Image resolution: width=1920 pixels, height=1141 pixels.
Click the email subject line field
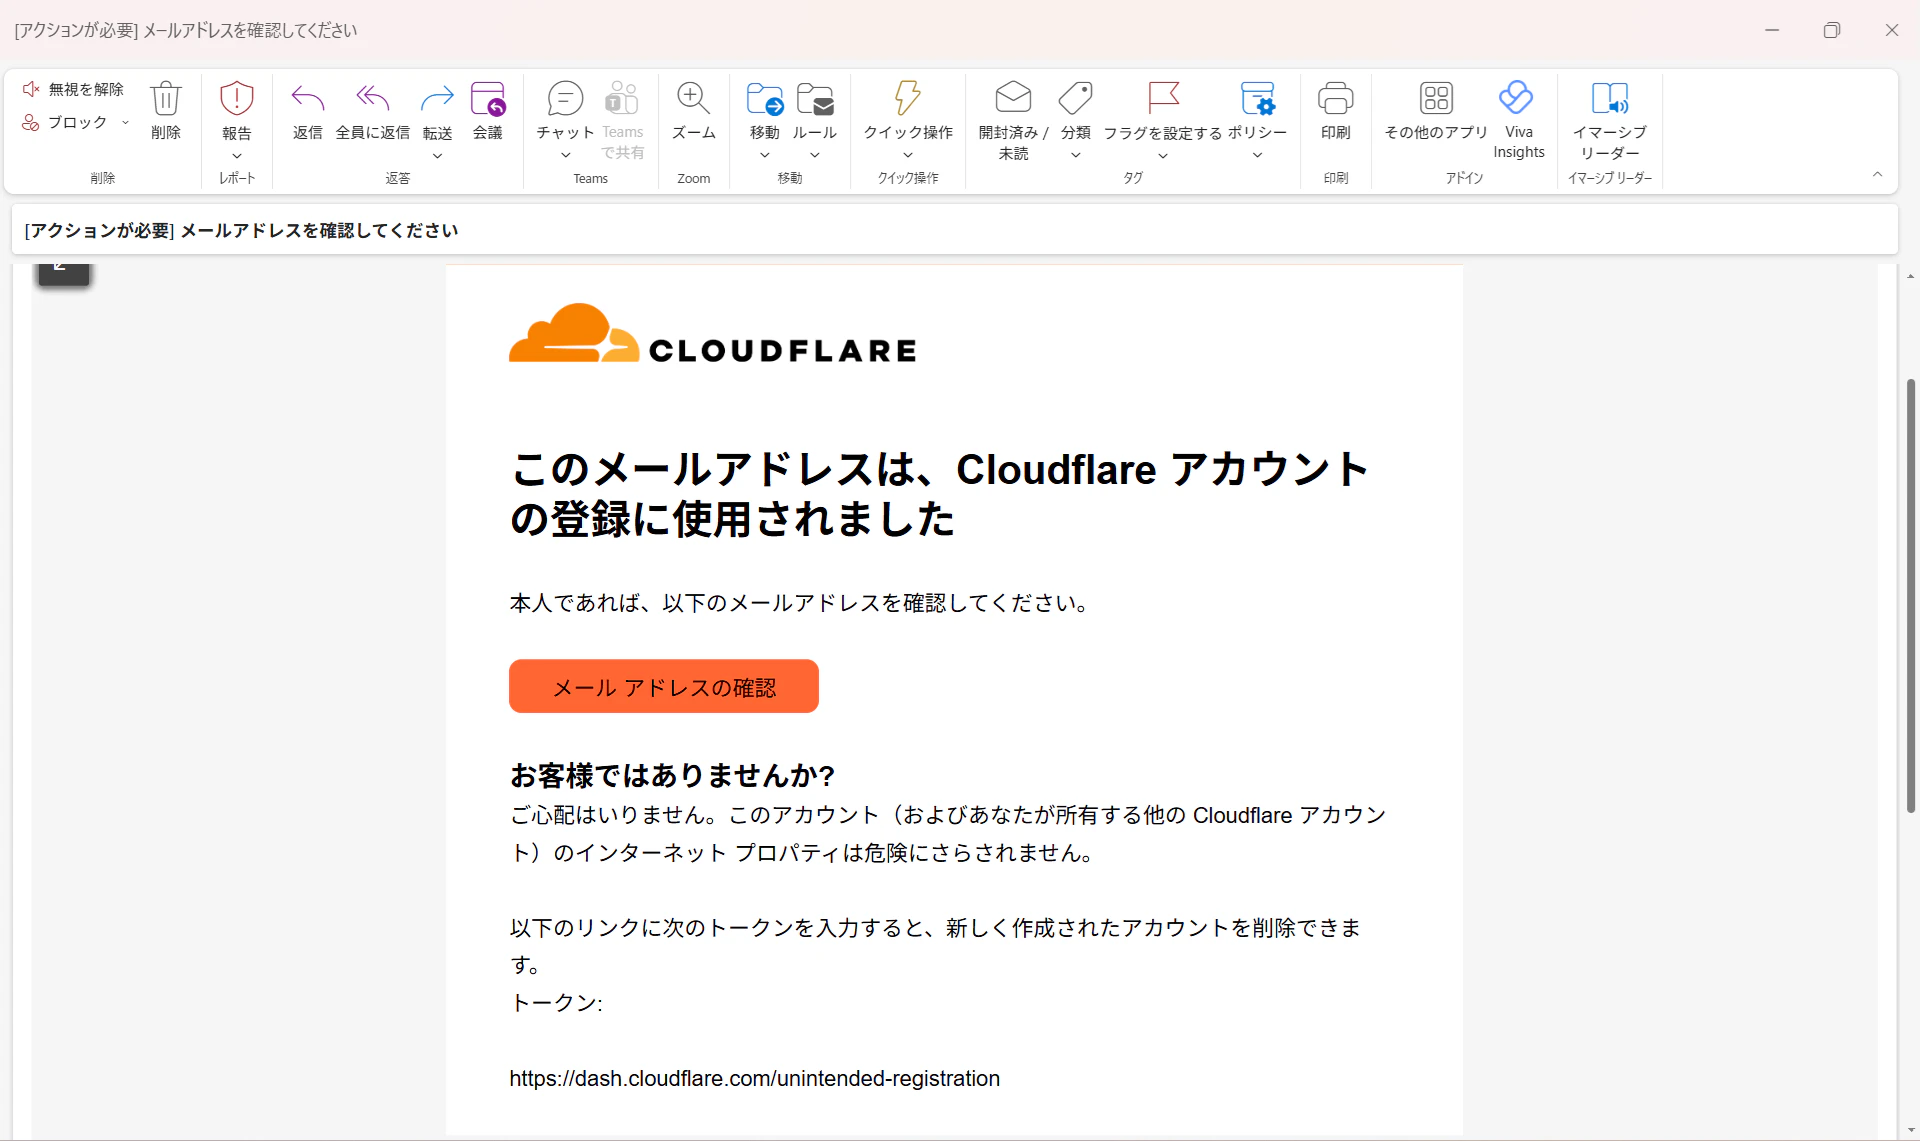click(955, 230)
